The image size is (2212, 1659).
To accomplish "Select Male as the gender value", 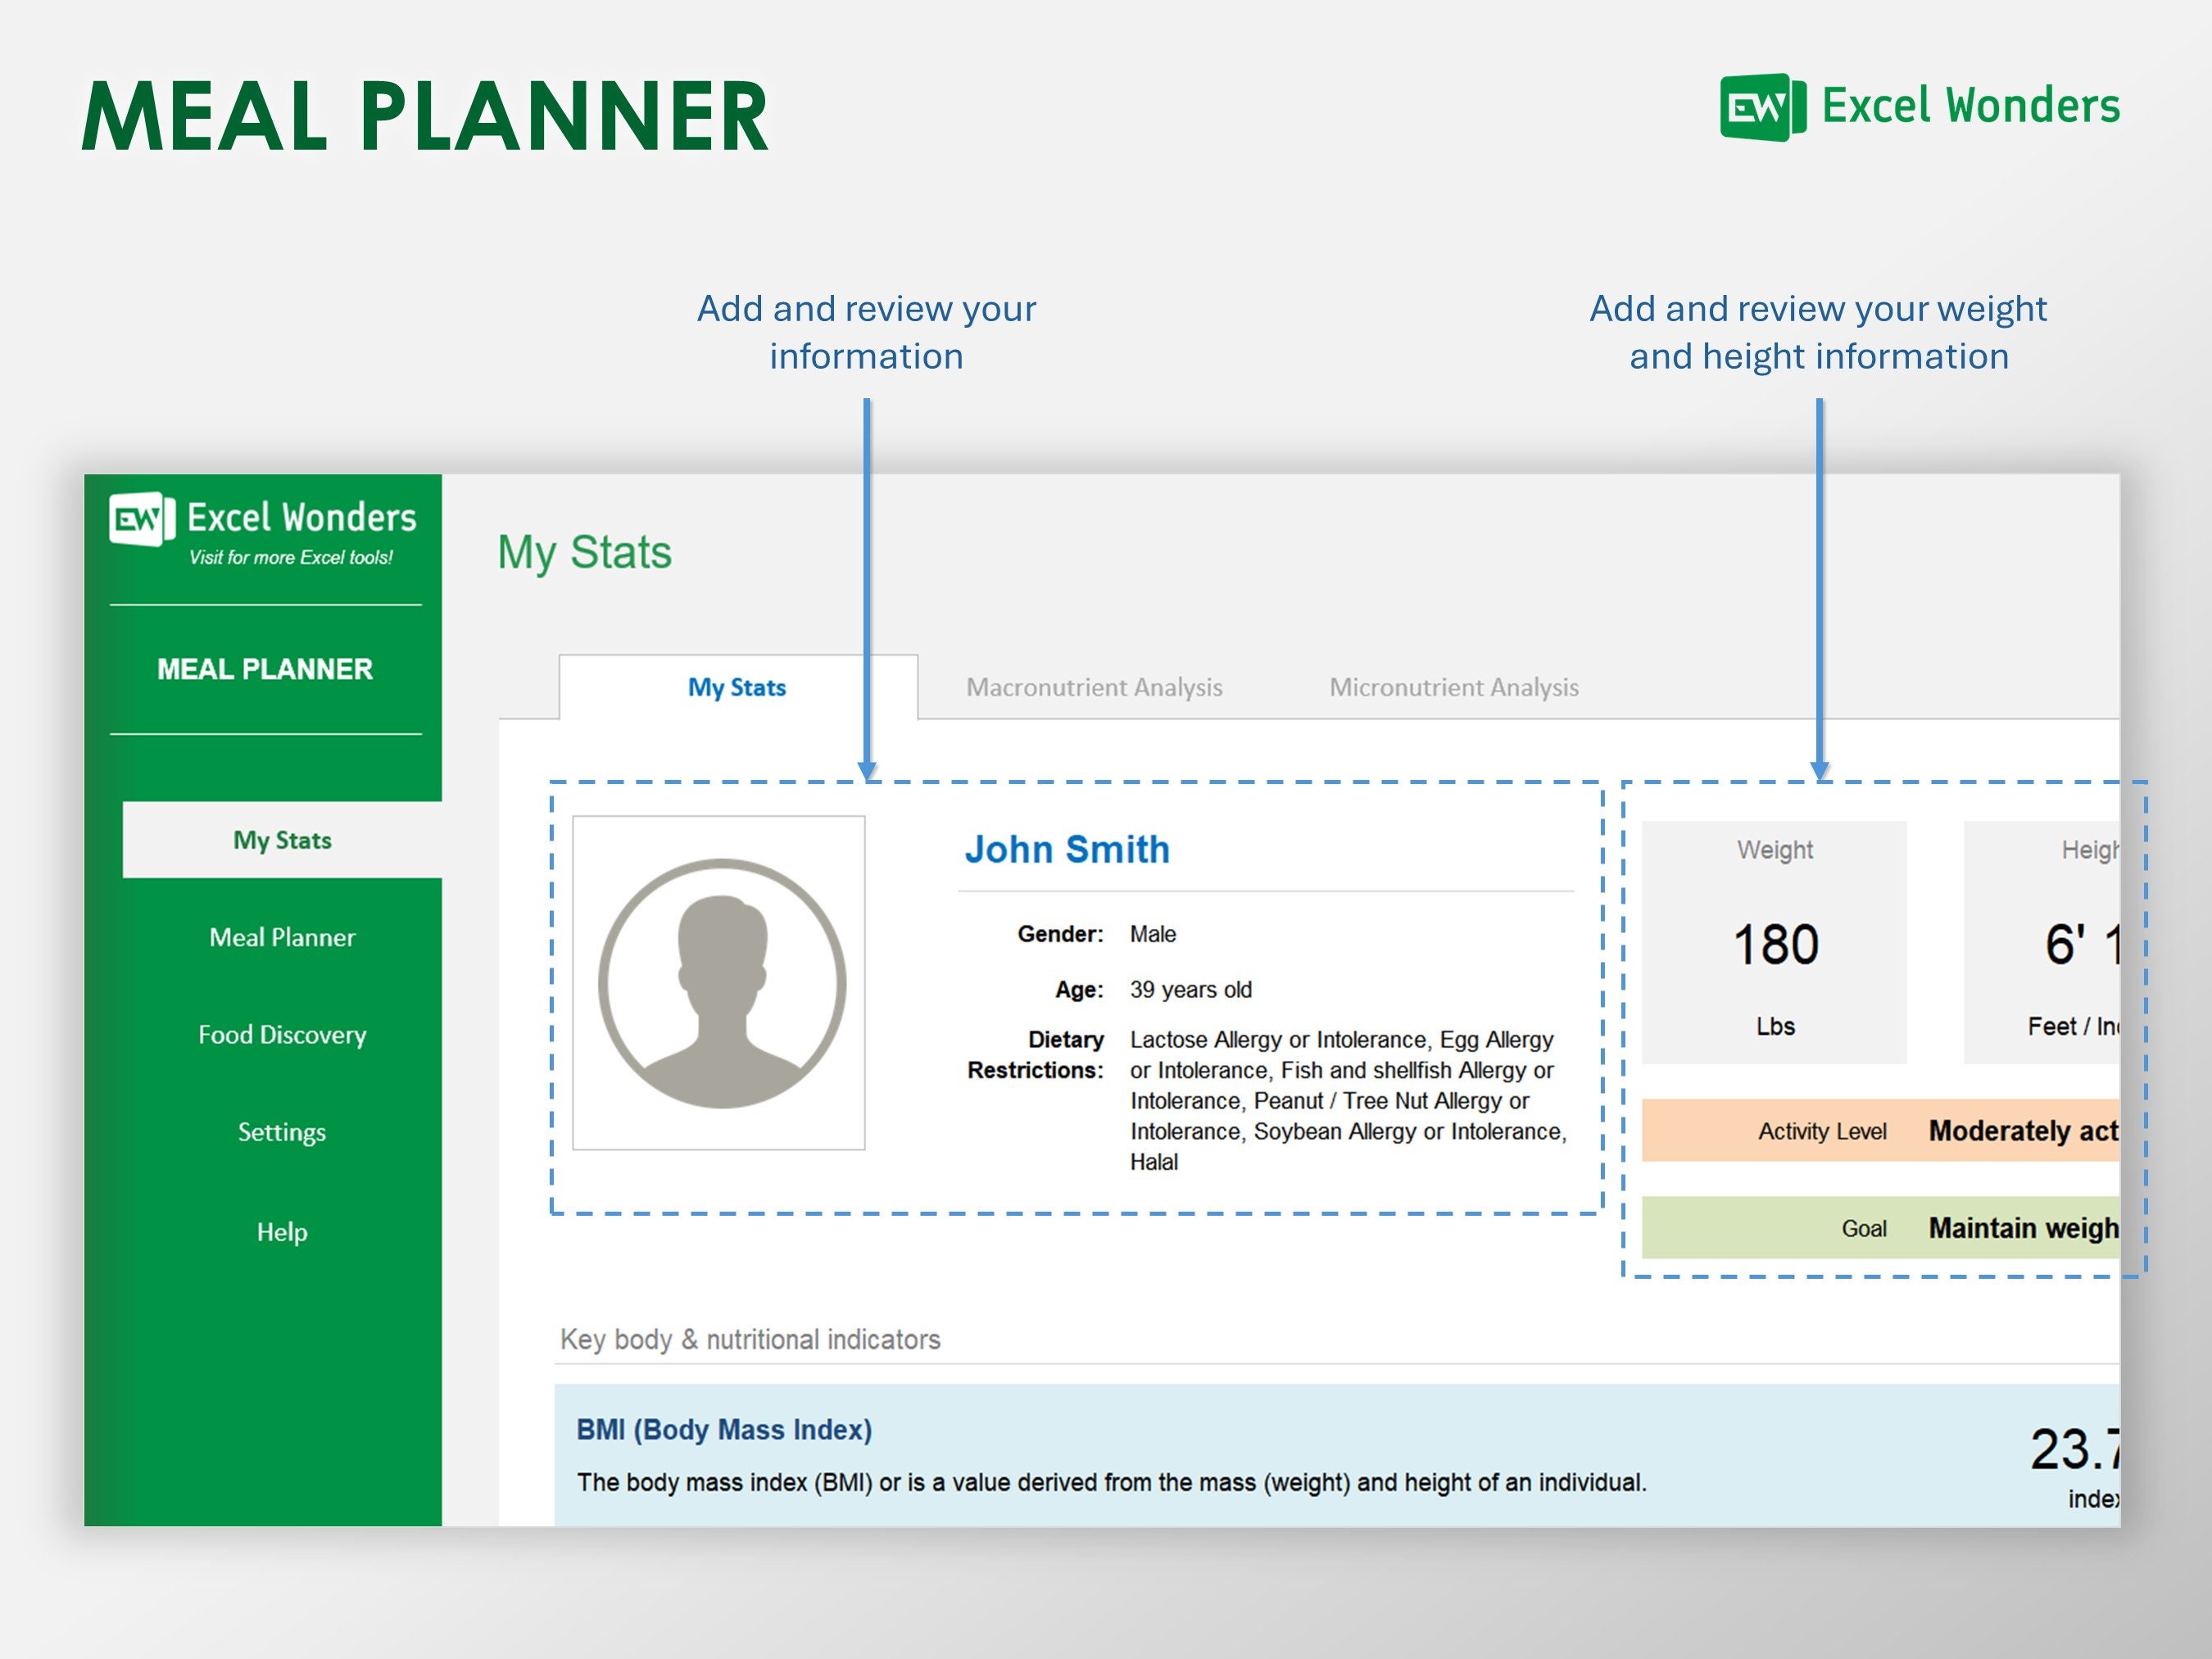I will pyautogui.click(x=1151, y=933).
